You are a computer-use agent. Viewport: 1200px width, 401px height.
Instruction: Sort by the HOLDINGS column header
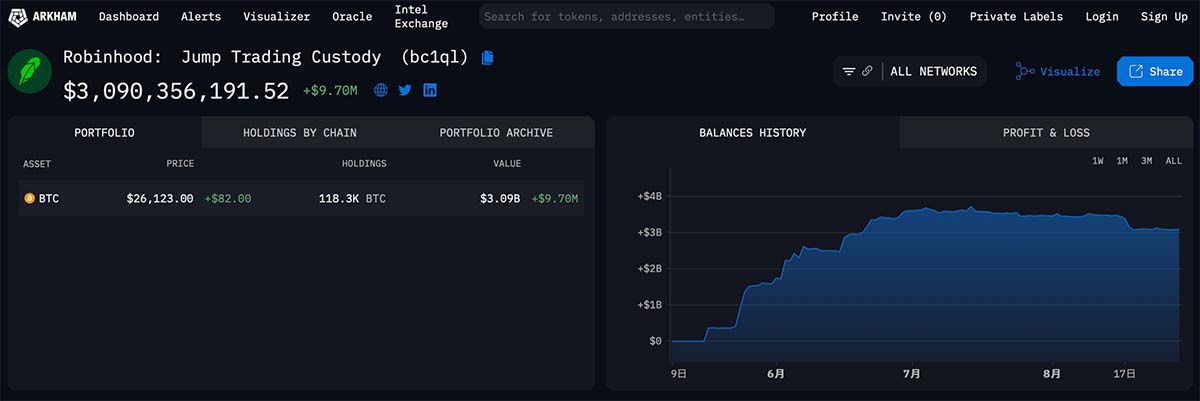click(364, 164)
